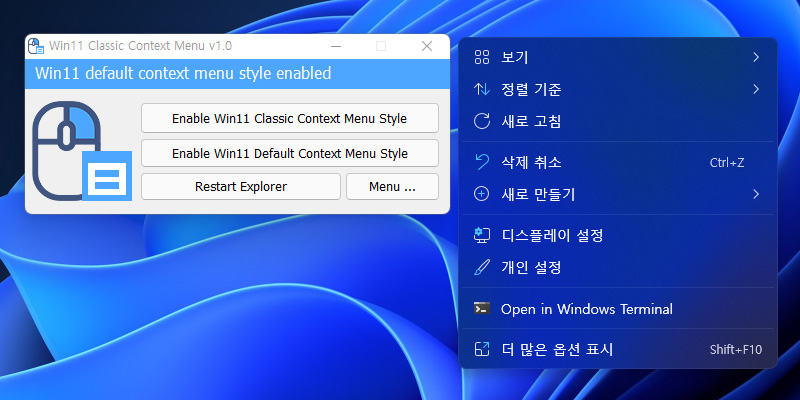Click the plus circle icon beside 새로 만들기
The image size is (800, 400).
482,194
